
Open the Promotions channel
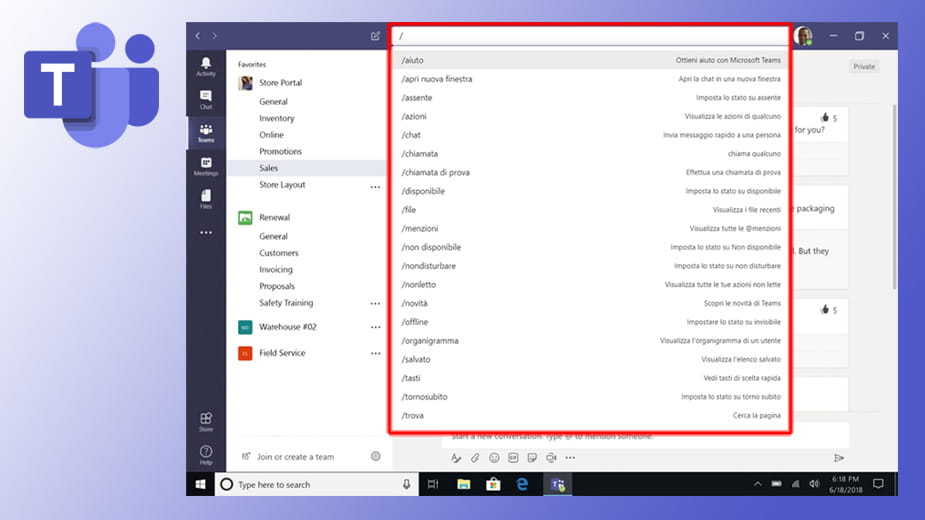click(x=280, y=151)
